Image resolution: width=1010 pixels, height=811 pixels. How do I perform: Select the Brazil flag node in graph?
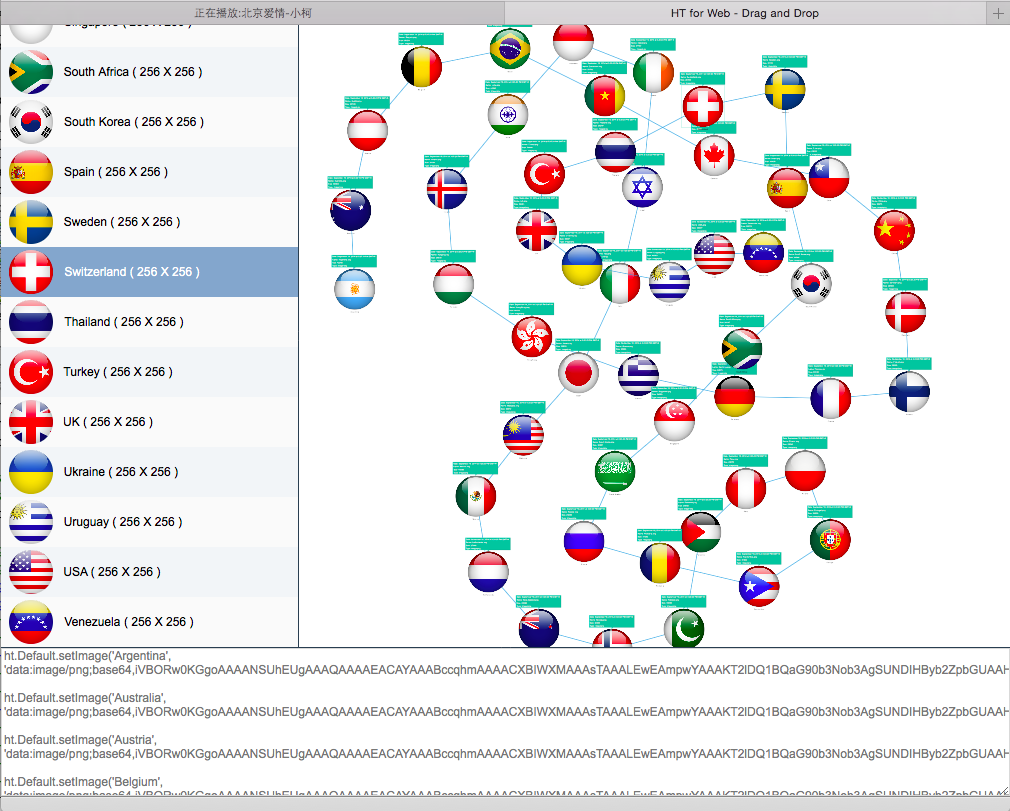(510, 48)
